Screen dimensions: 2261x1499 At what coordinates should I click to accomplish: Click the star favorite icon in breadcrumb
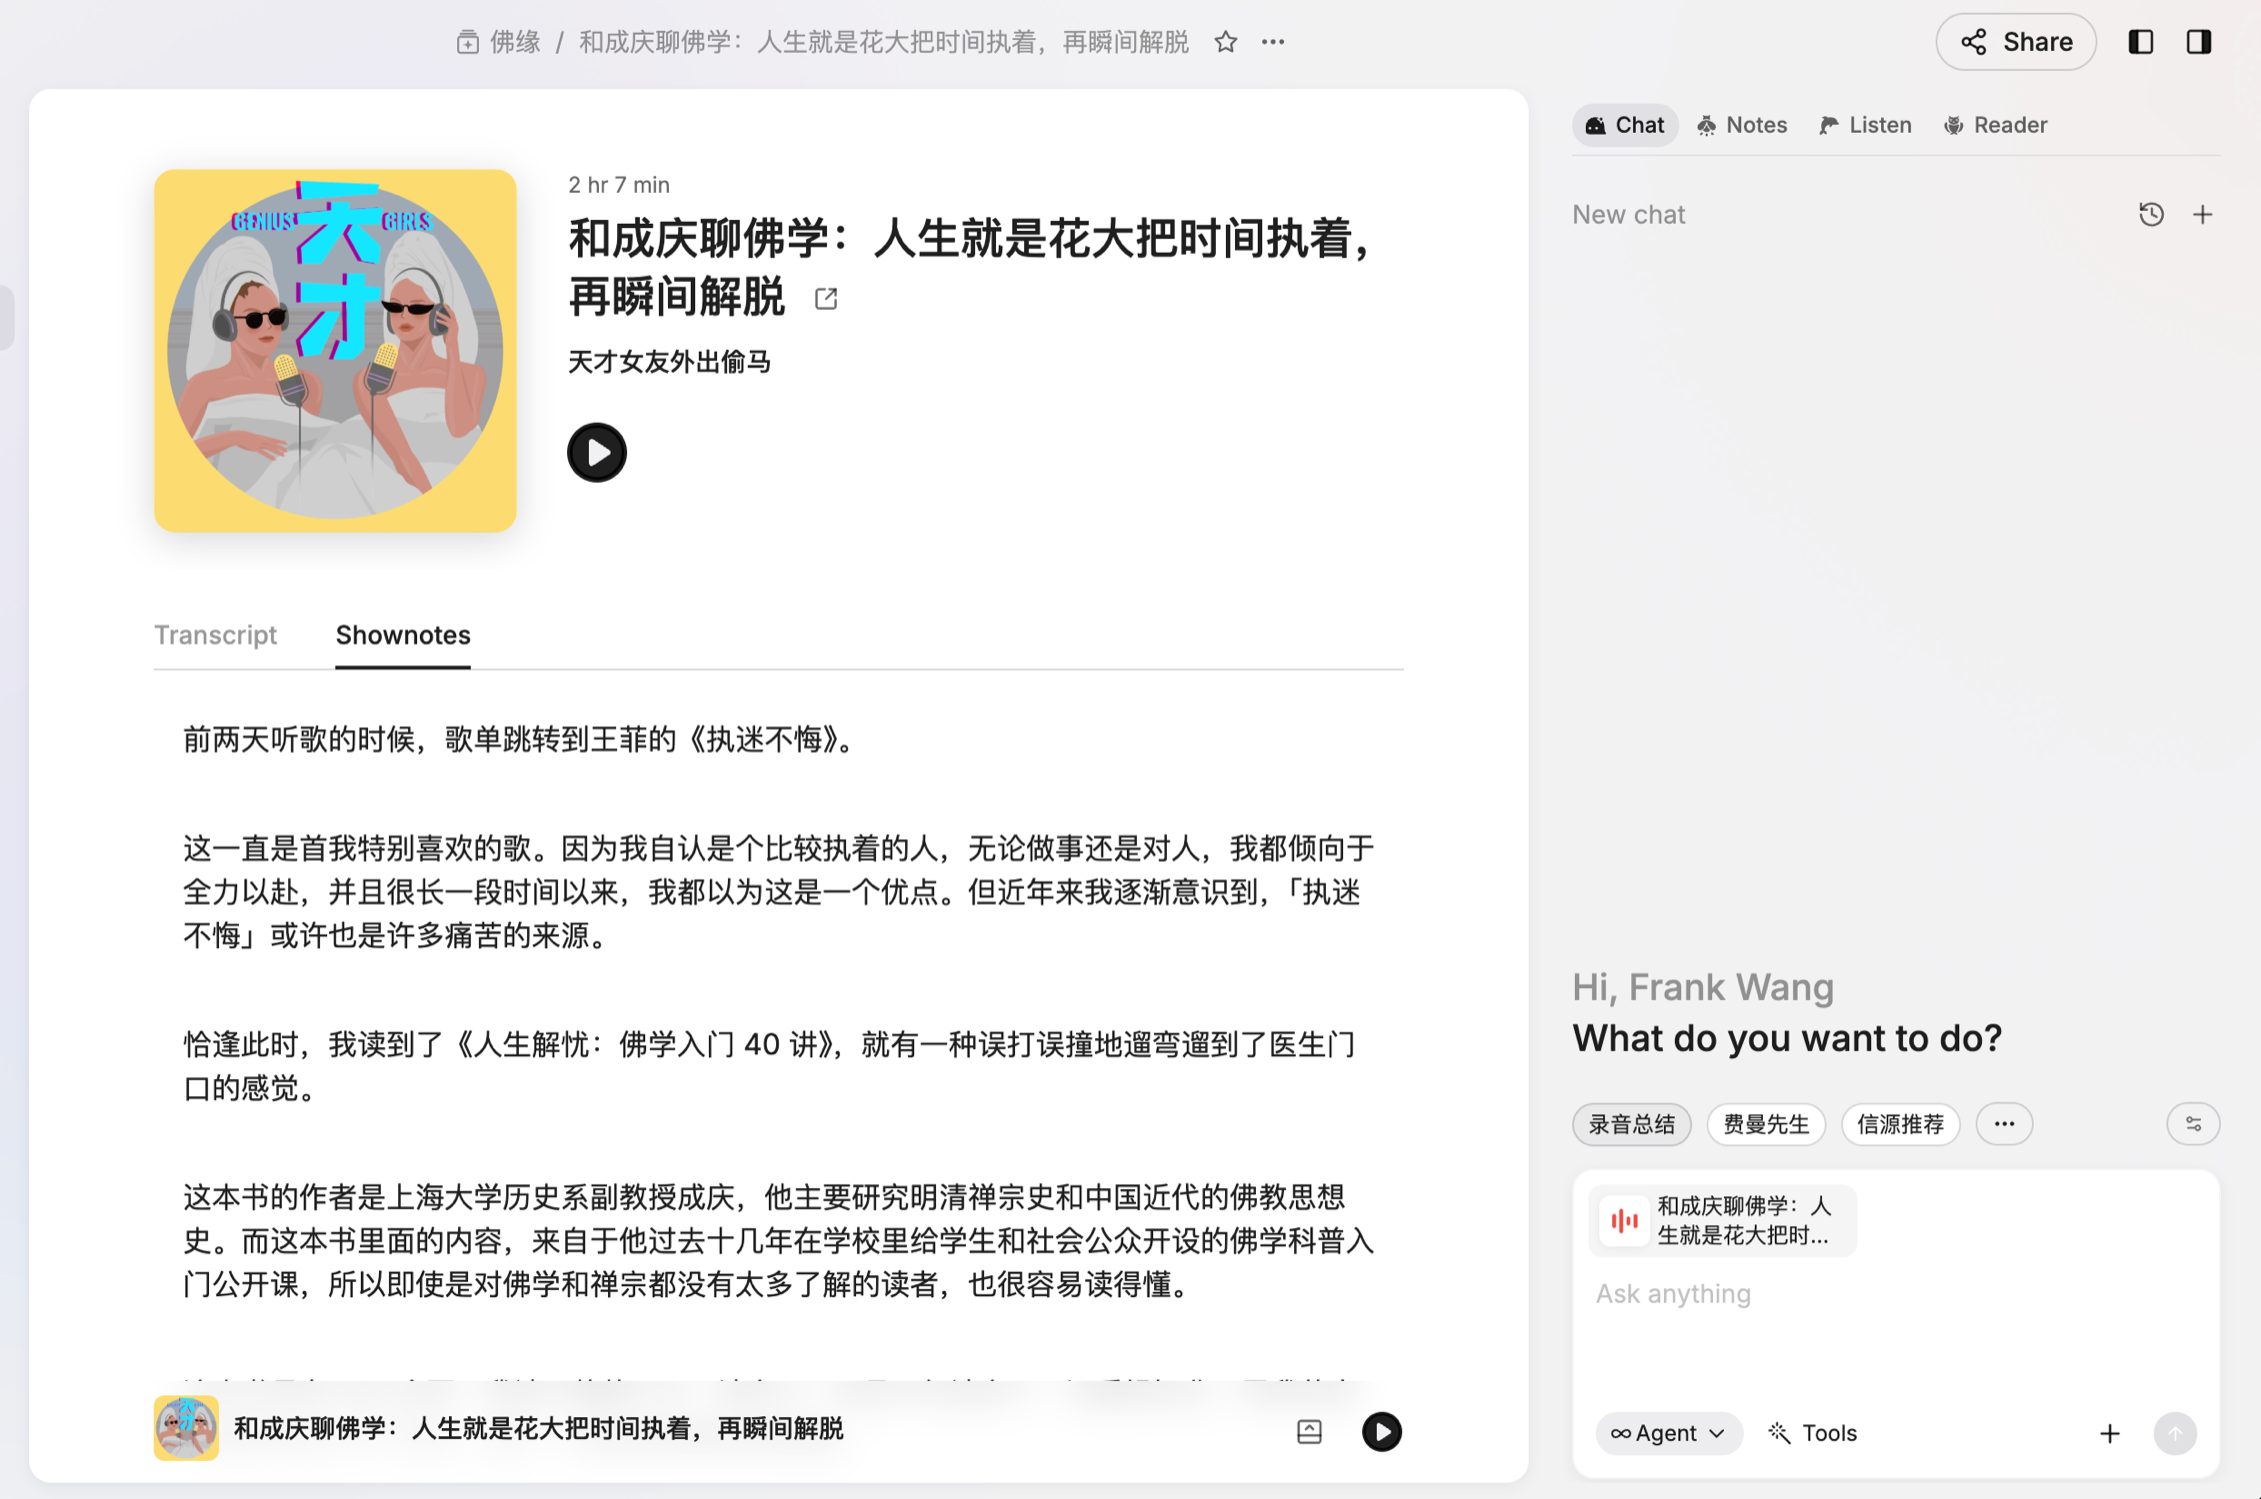tap(1225, 42)
